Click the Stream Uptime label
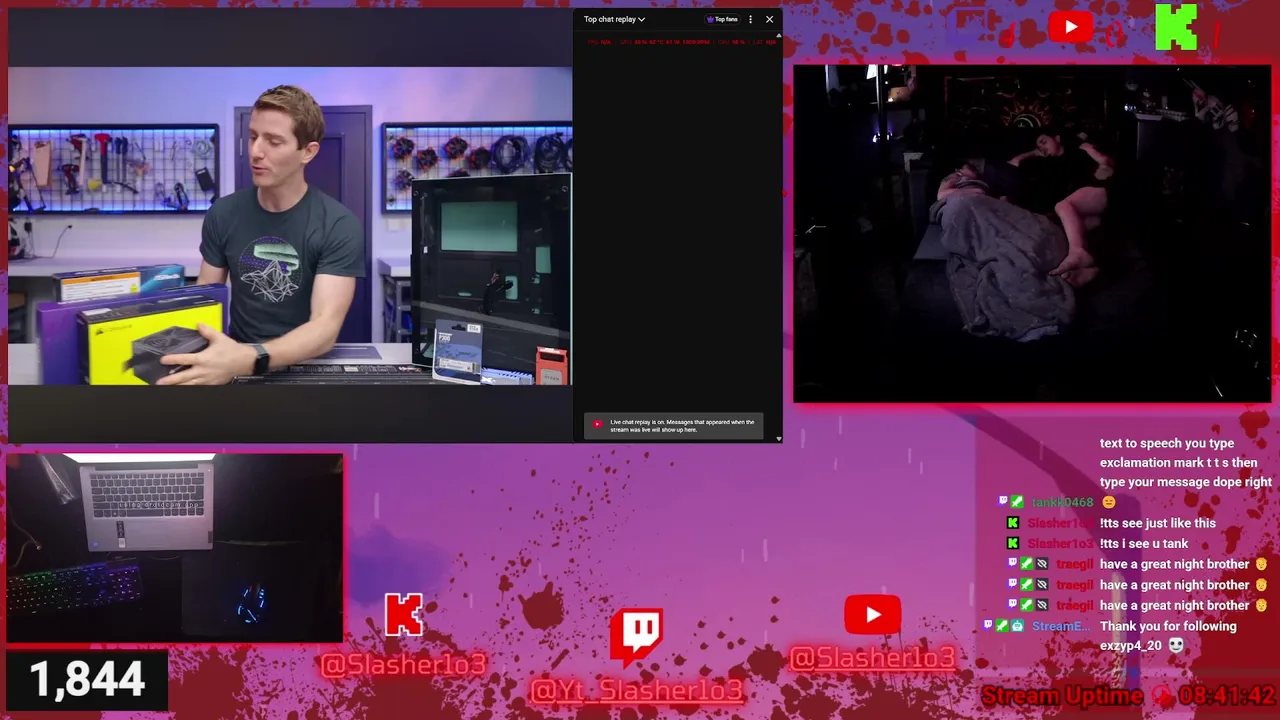 1062,696
